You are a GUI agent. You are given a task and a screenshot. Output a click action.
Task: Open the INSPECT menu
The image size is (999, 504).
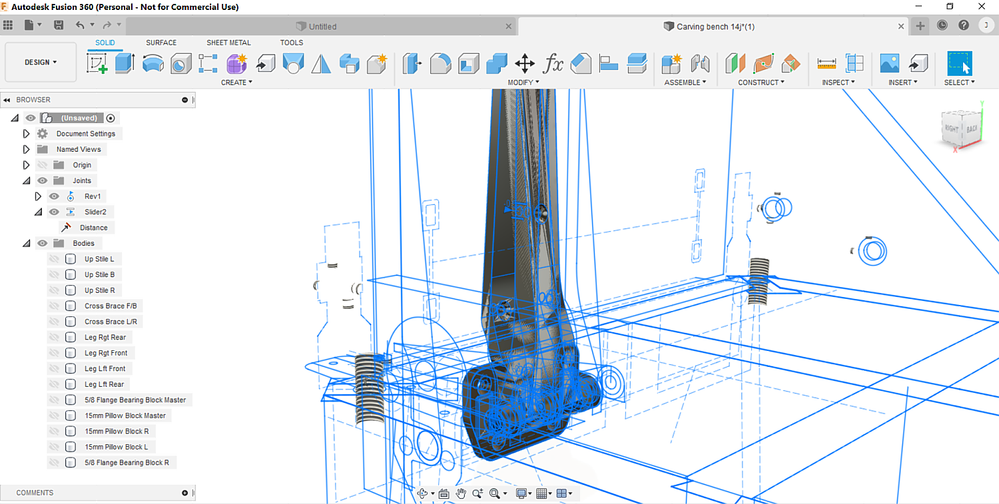click(x=838, y=82)
